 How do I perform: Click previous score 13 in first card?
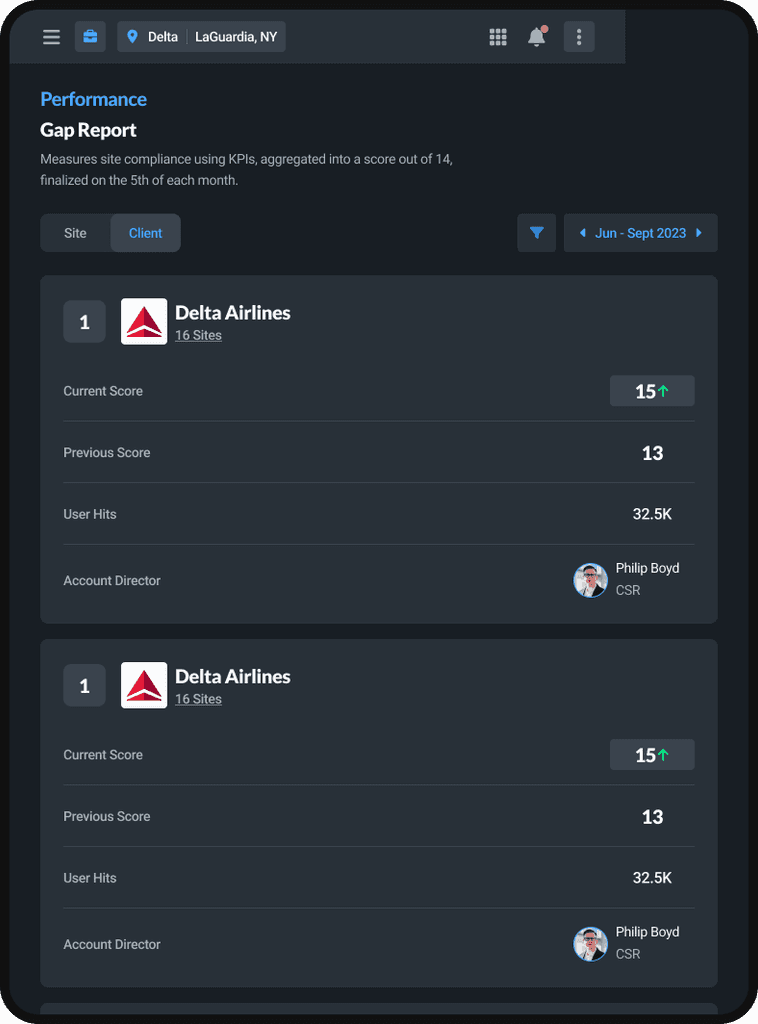(x=653, y=453)
